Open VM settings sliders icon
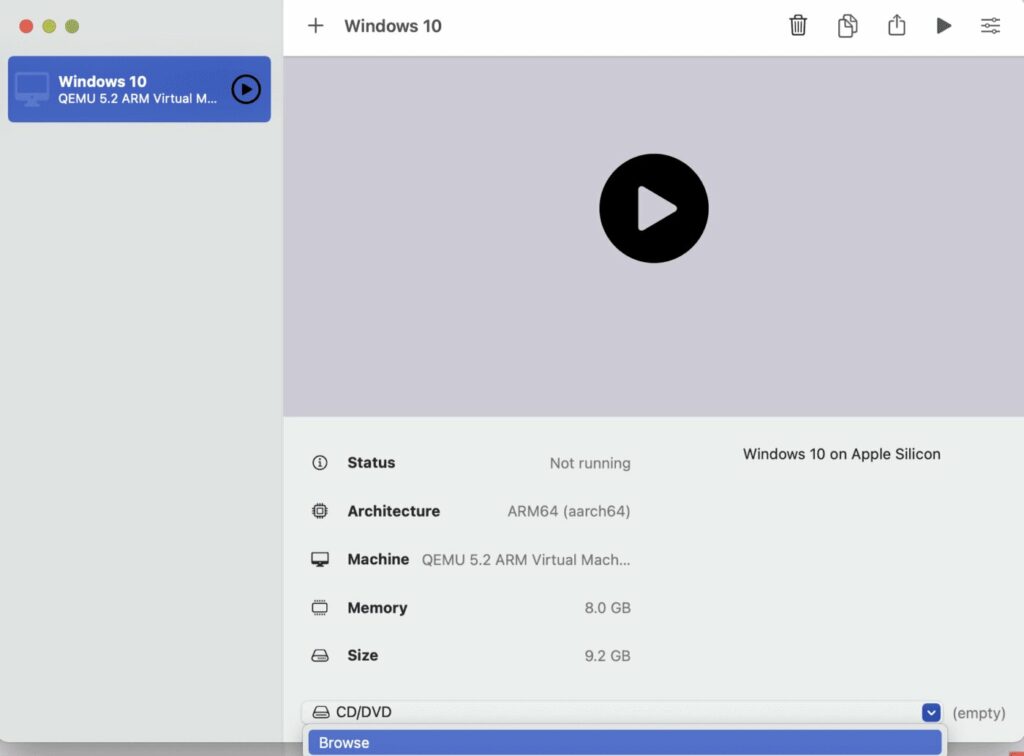 click(x=990, y=25)
